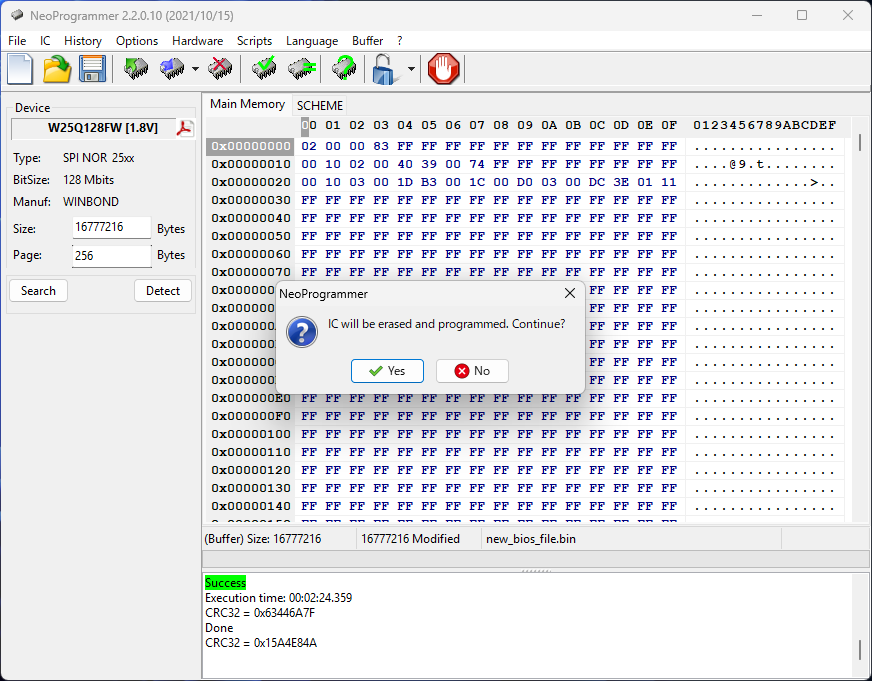
Task: Click the Blank check chip icon
Action: tap(302, 70)
